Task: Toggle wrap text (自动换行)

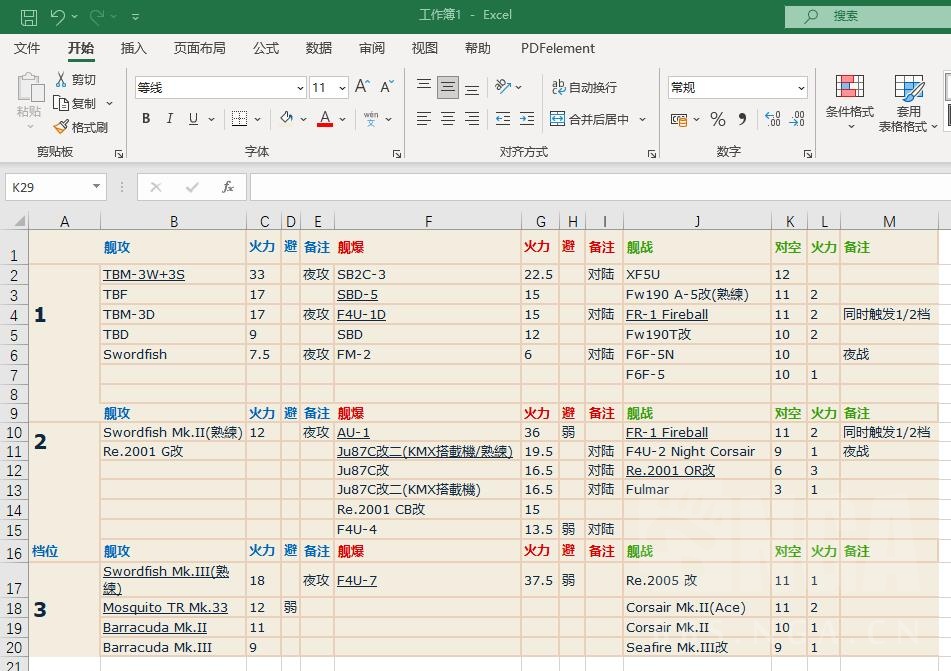Action: coord(584,88)
